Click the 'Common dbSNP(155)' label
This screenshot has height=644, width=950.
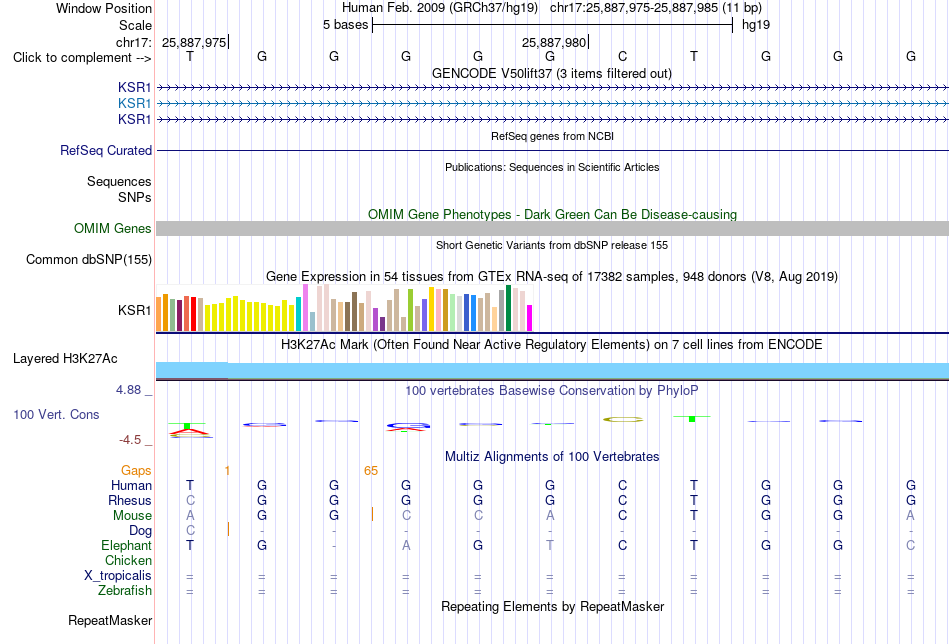[x=88, y=259]
